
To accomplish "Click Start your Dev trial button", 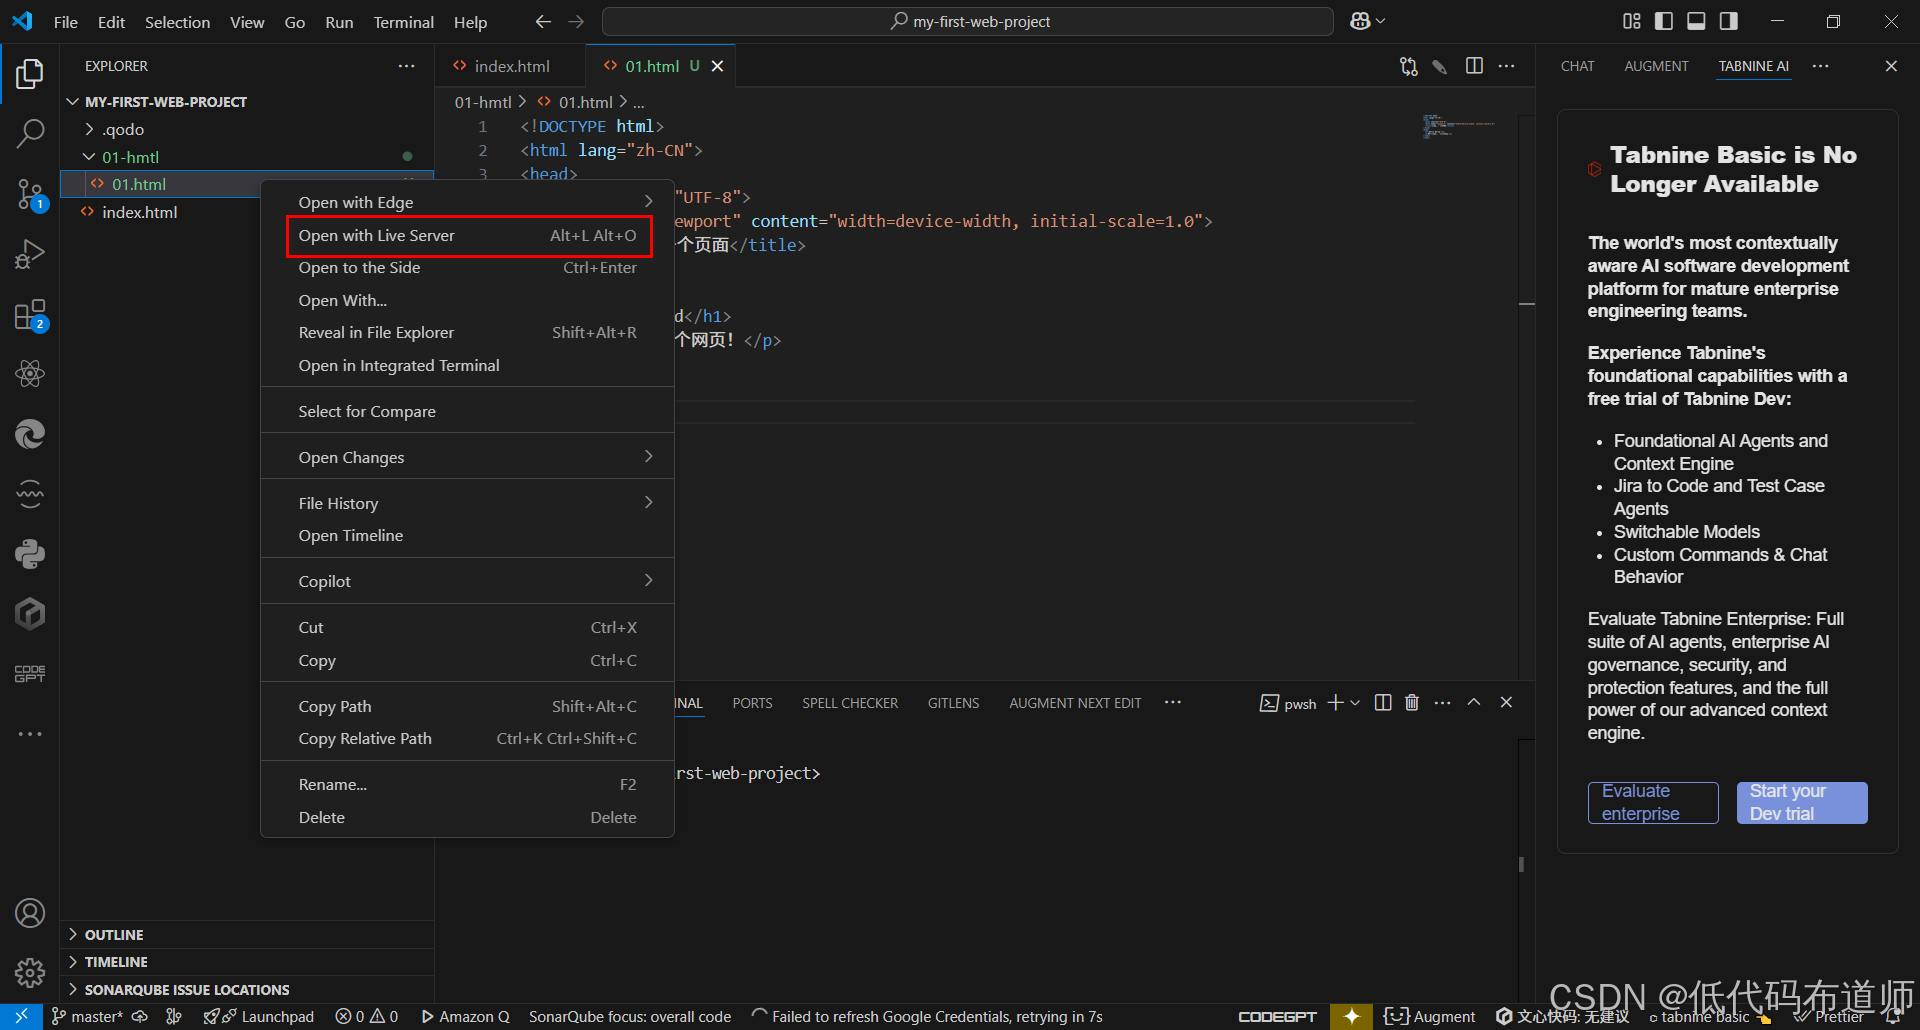I will pos(1802,803).
